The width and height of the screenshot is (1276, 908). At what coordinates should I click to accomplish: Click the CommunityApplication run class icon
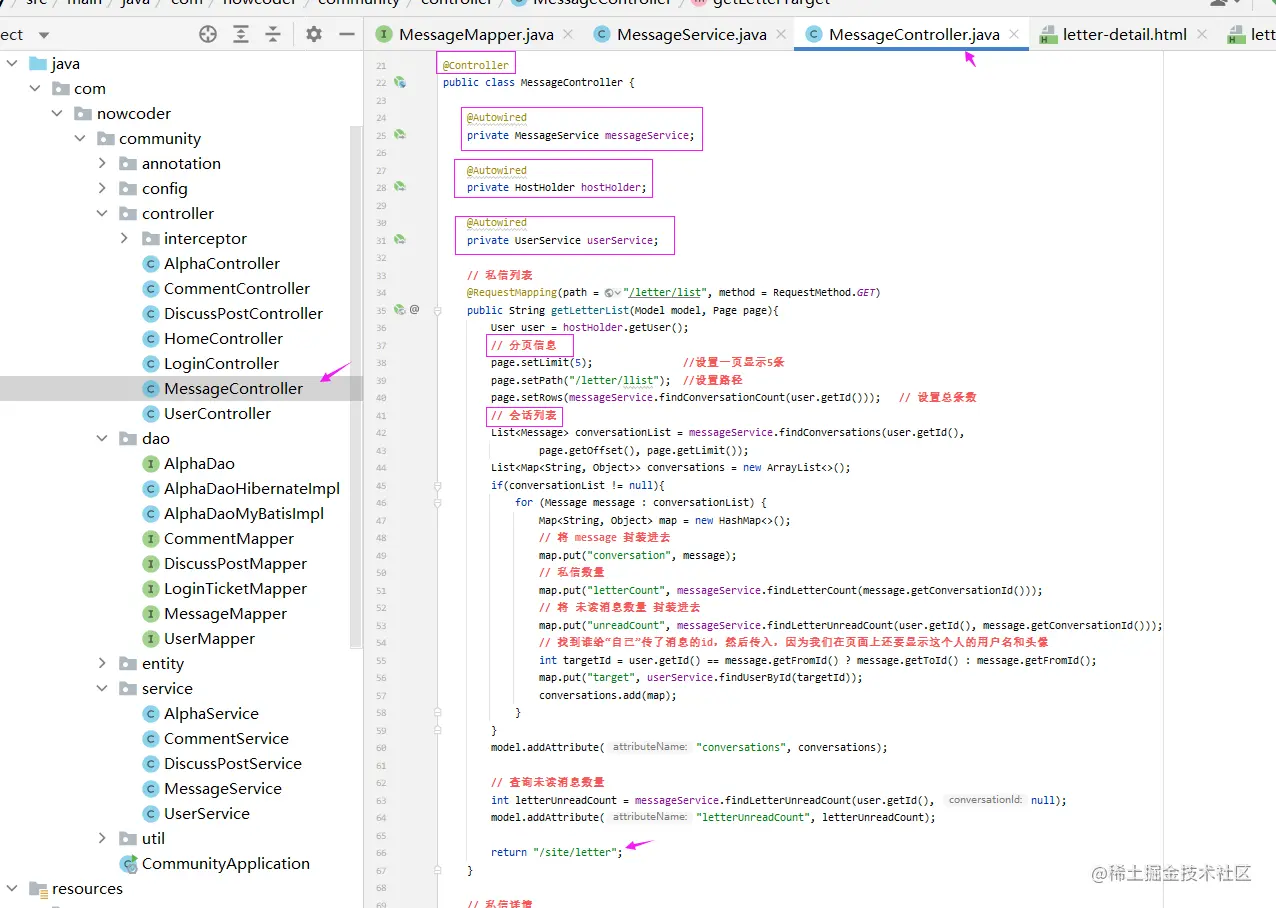128,864
